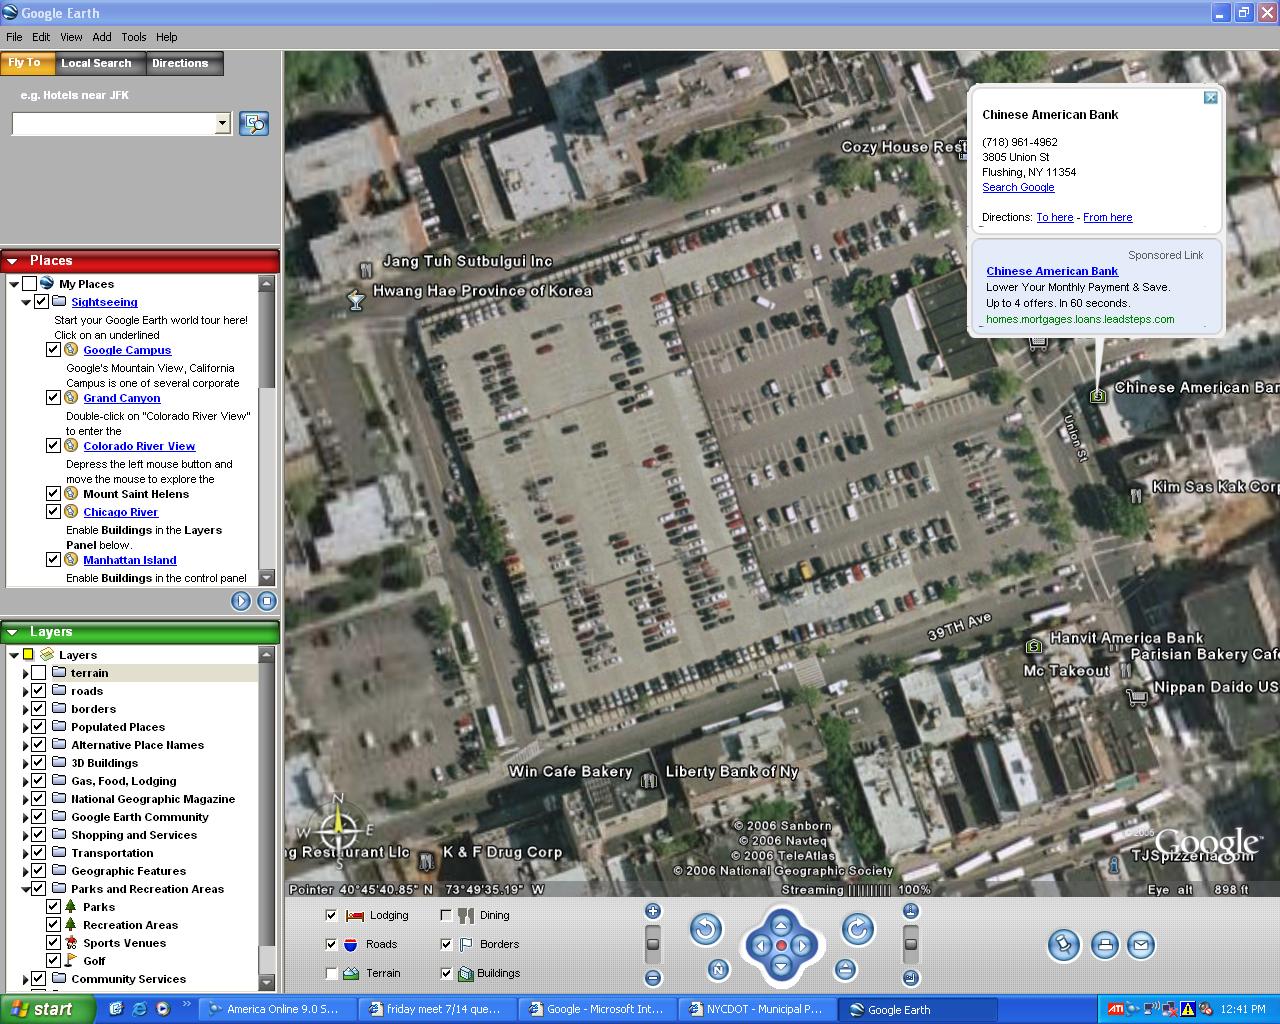This screenshot has width=1280, height=1024.
Task: Enable the Dining checkbox
Action: point(446,915)
